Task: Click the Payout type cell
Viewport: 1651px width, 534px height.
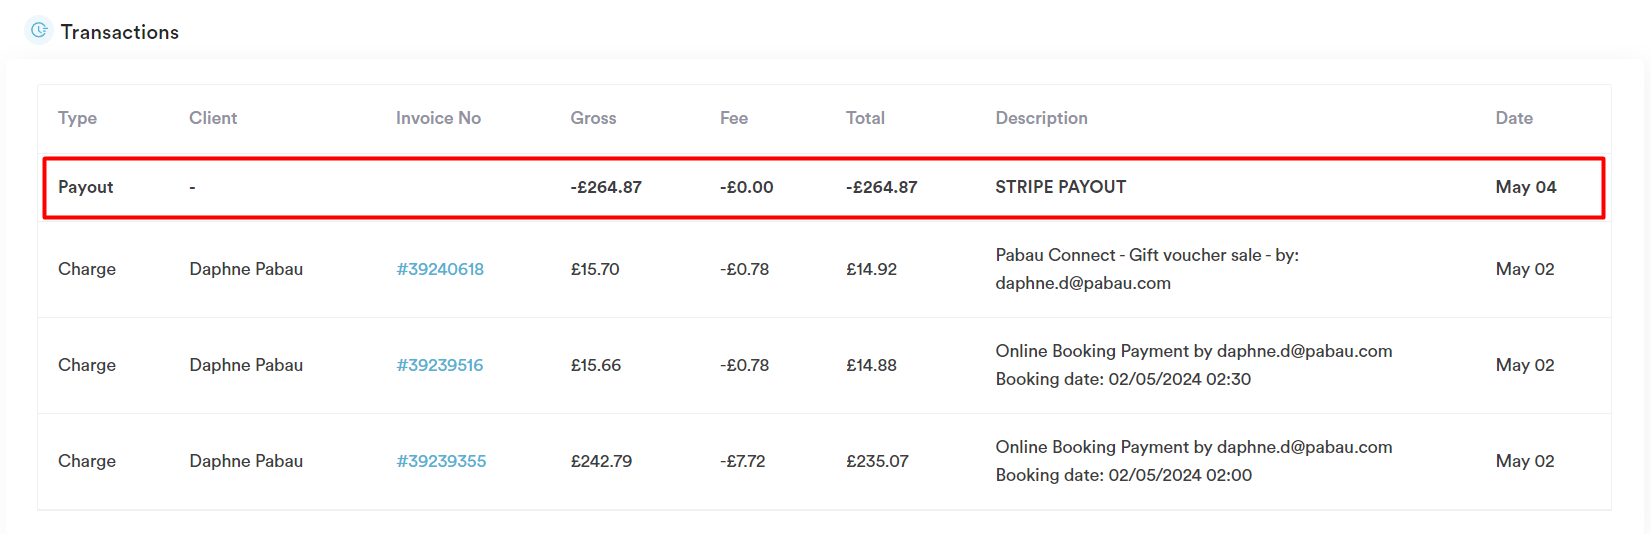Action: pos(86,187)
